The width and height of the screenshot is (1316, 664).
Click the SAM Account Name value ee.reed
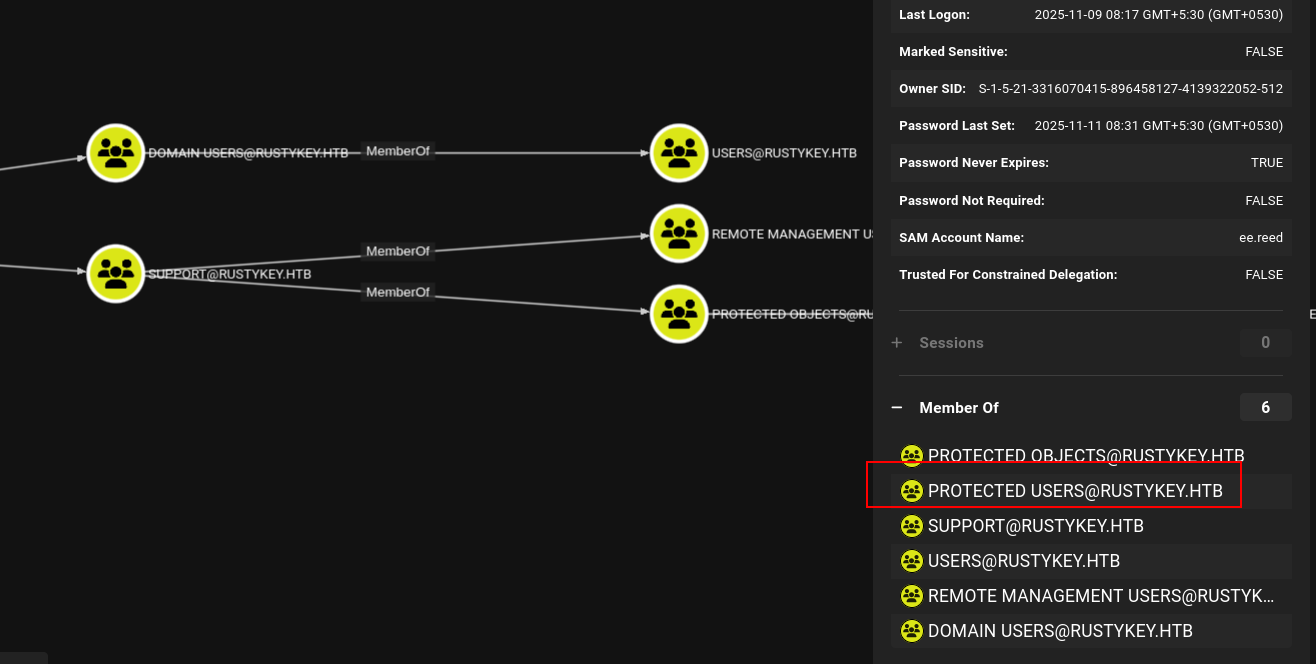[x=1260, y=238]
